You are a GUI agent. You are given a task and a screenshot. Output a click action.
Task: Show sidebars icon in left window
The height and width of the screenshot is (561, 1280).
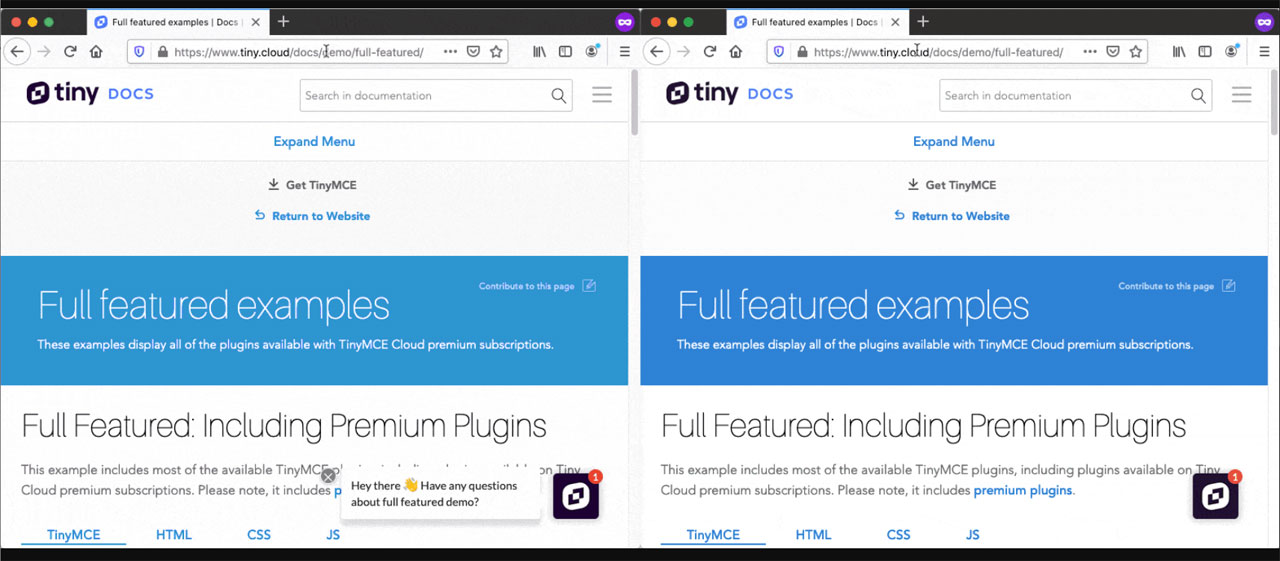565,52
